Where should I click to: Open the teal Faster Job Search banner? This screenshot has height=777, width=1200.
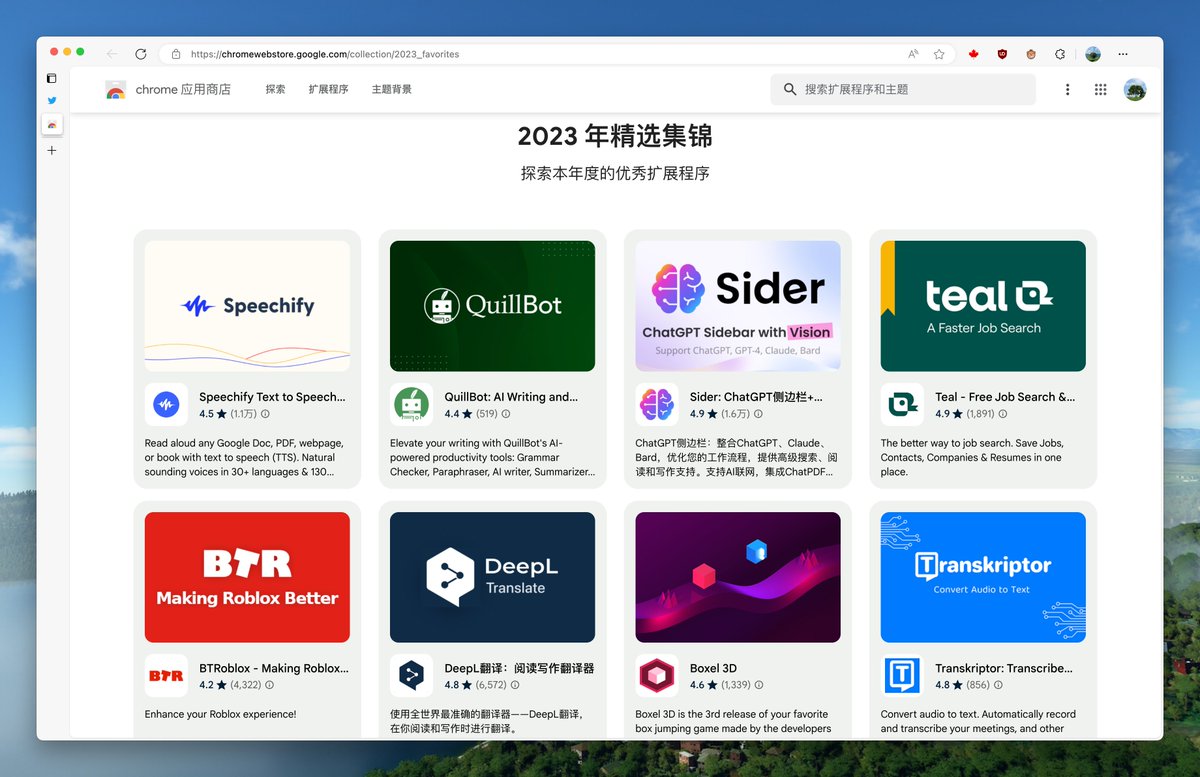[x=983, y=306]
